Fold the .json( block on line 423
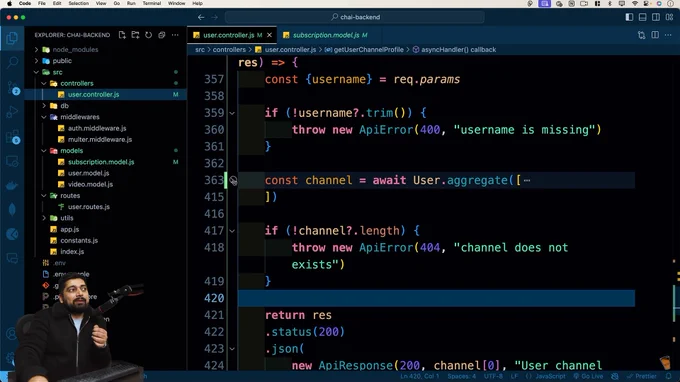The image size is (680, 382). 232,349
